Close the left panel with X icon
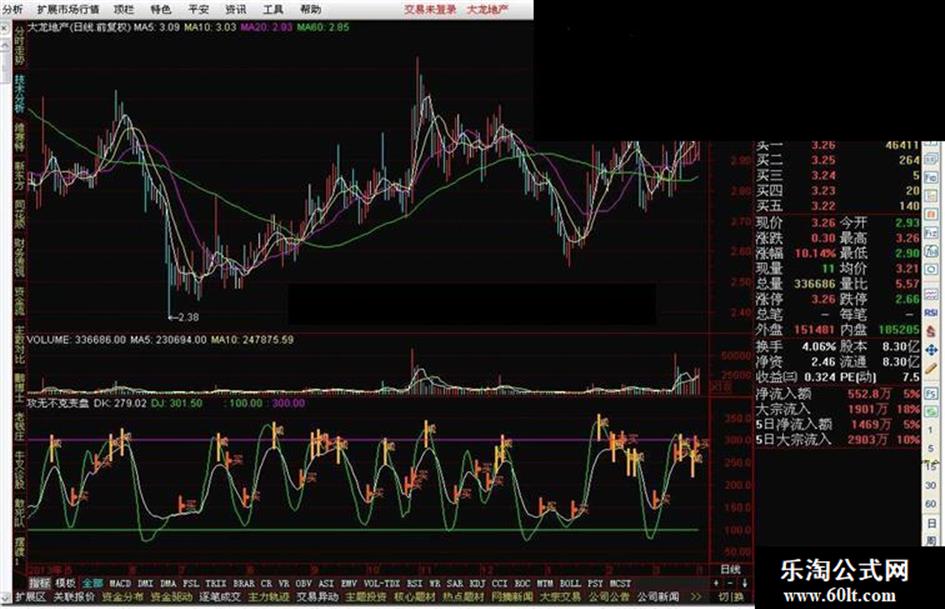 coord(5,29)
